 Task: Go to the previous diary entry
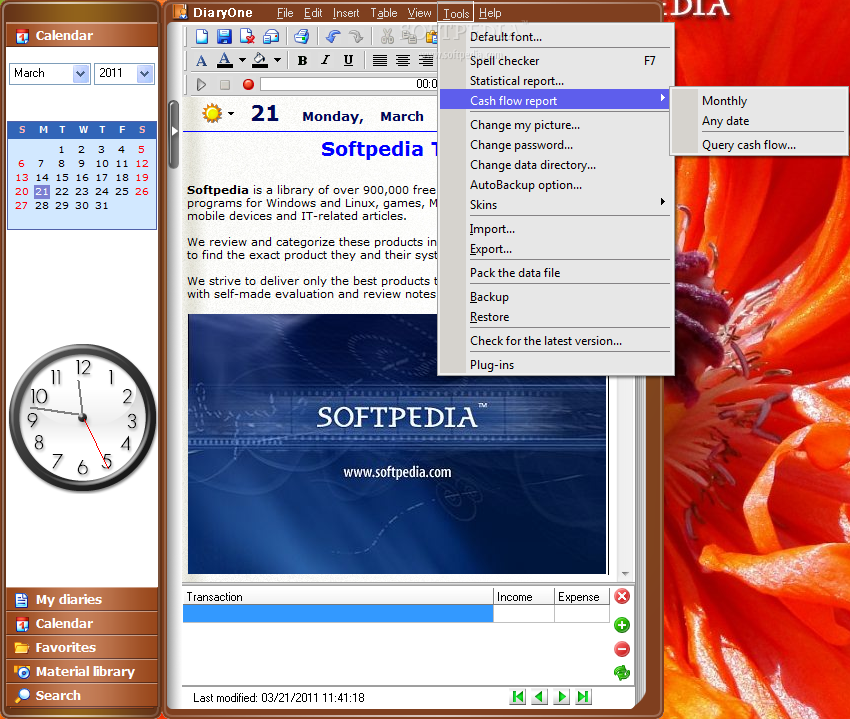540,697
